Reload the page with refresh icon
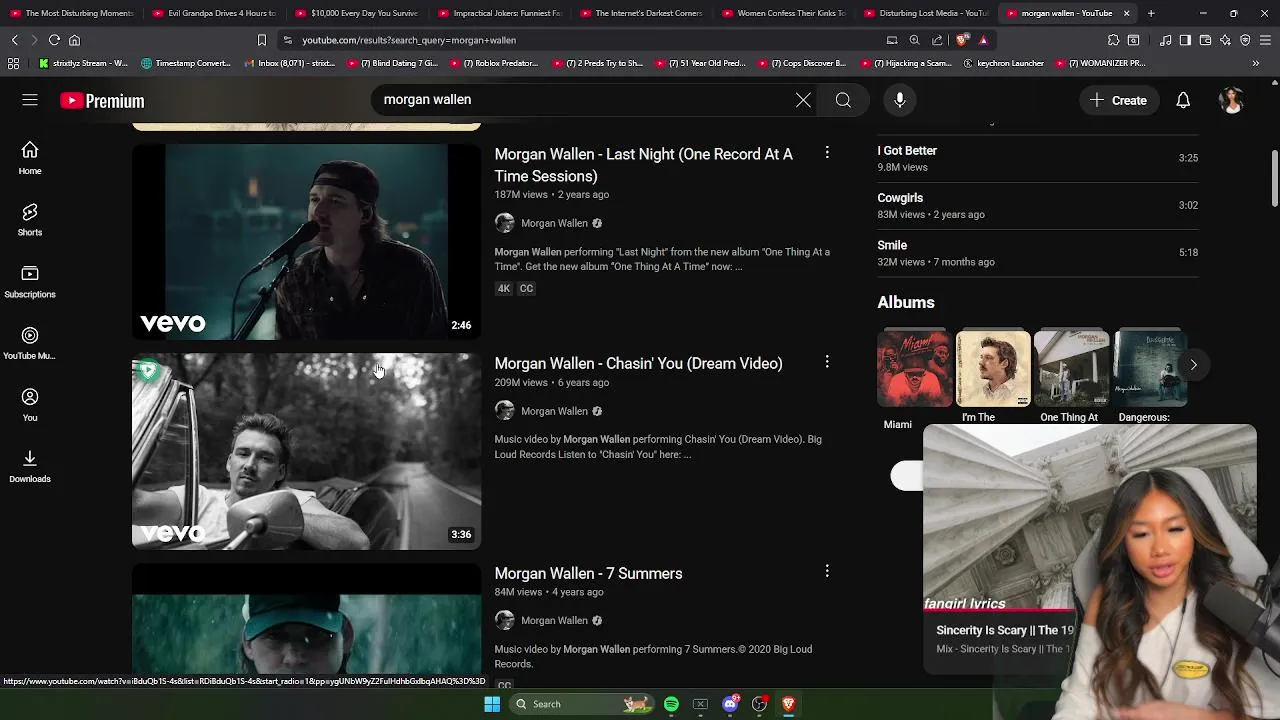Image resolution: width=1280 pixels, height=720 pixels. 54,40
